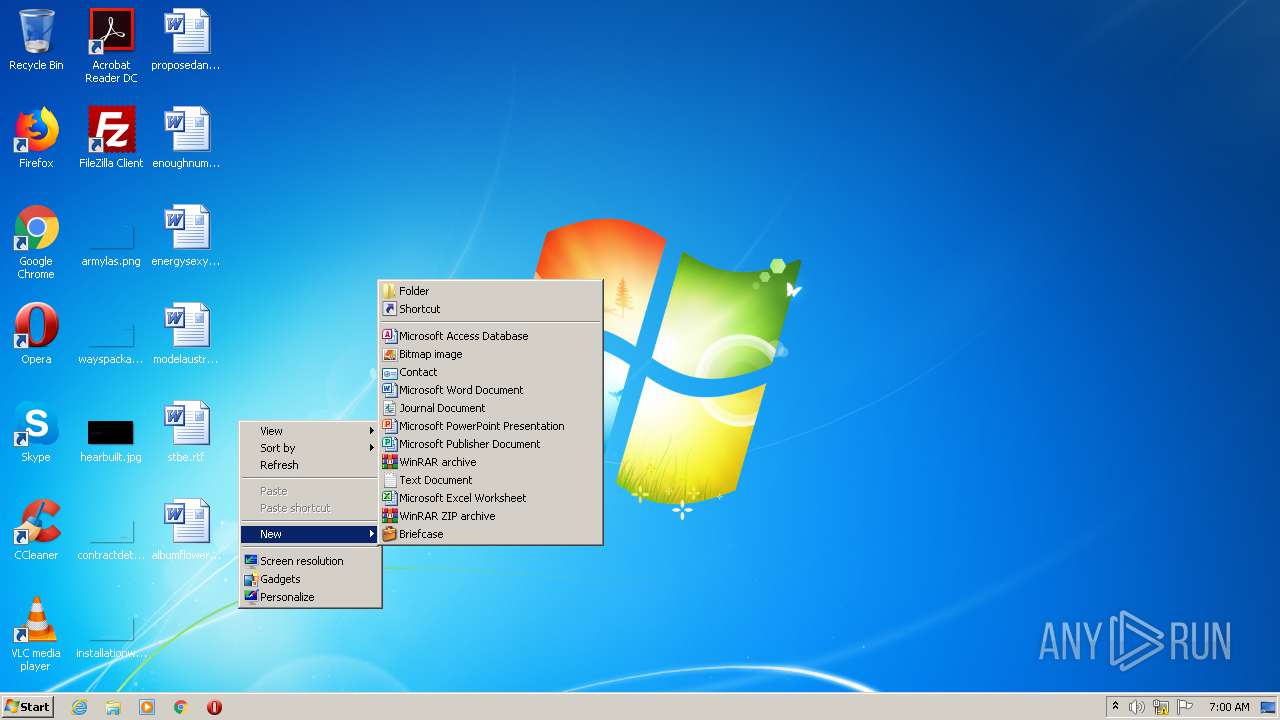
Task: Open Gadgets from the context menu
Action: coord(310,579)
